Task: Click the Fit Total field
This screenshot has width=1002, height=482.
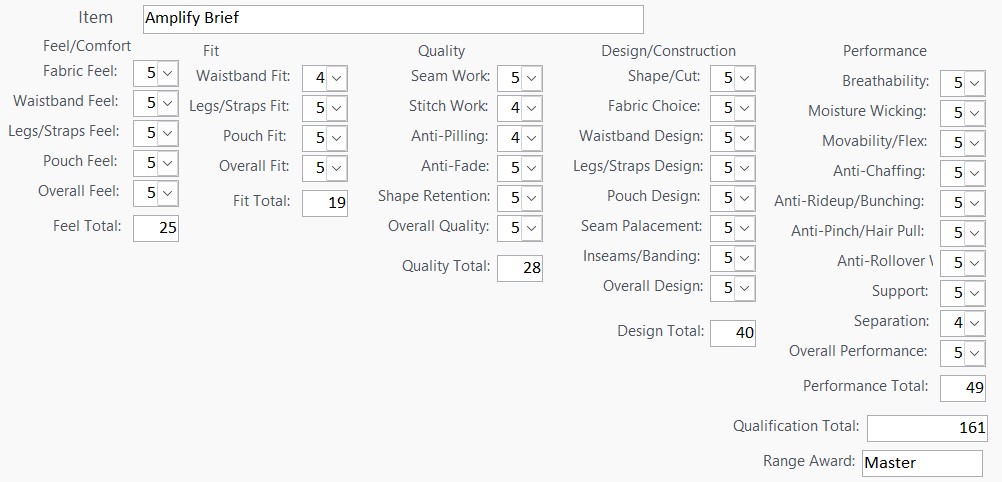Action: point(325,203)
